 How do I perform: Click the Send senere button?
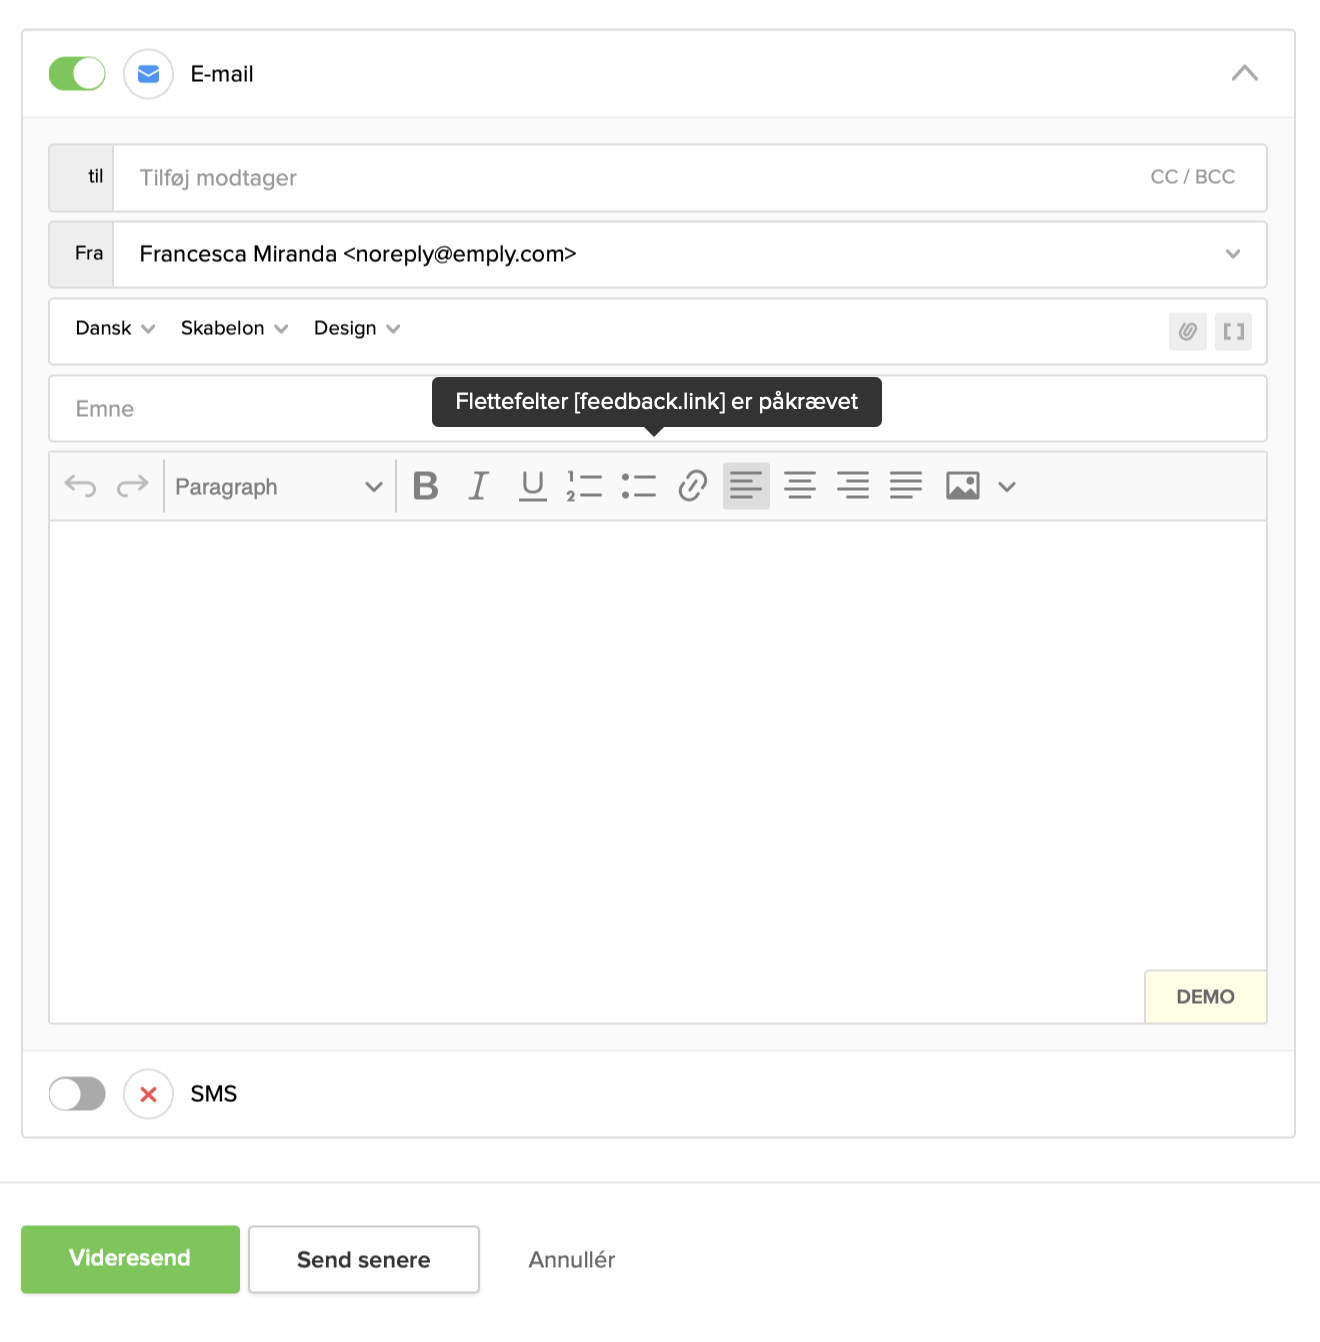tap(364, 1260)
